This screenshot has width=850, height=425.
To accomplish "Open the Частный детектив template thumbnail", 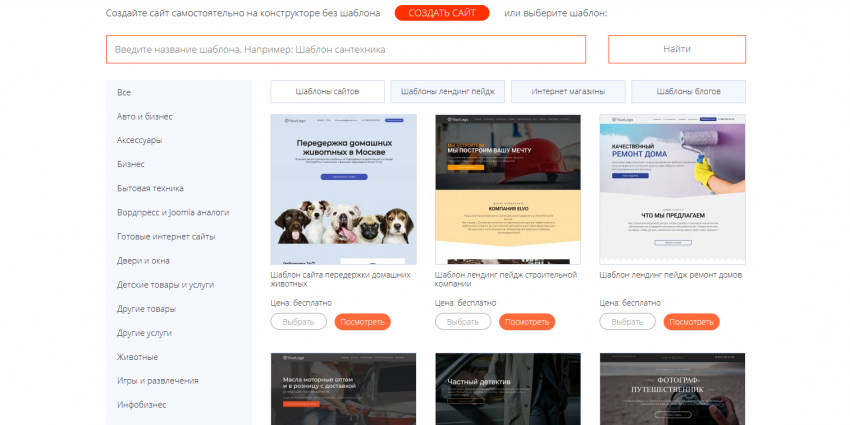I will pyautogui.click(x=508, y=390).
